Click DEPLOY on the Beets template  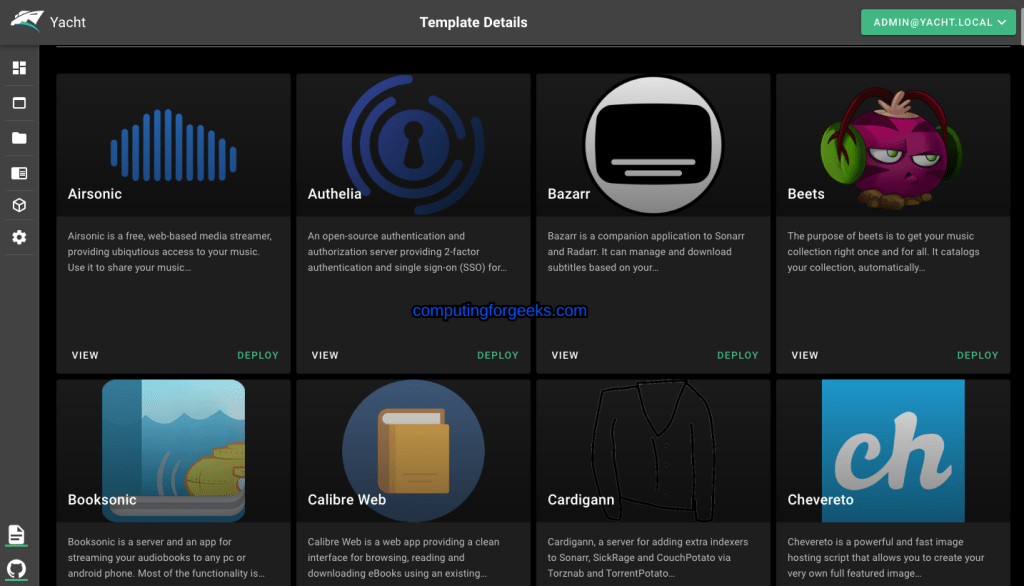coord(977,355)
